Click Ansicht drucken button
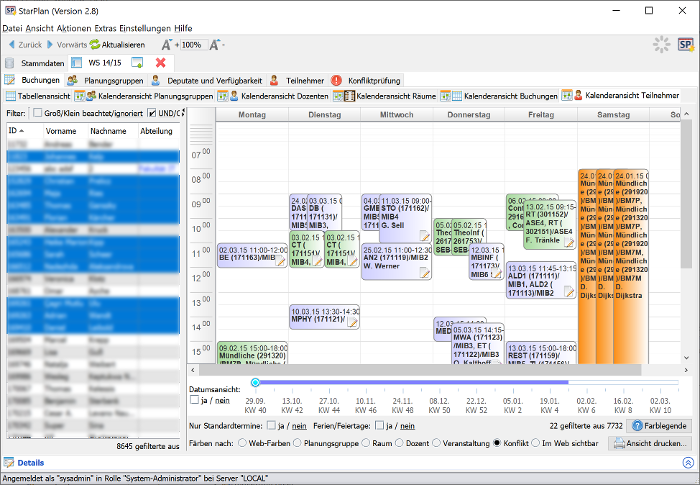This screenshot has width=700, height=485. pos(650,443)
